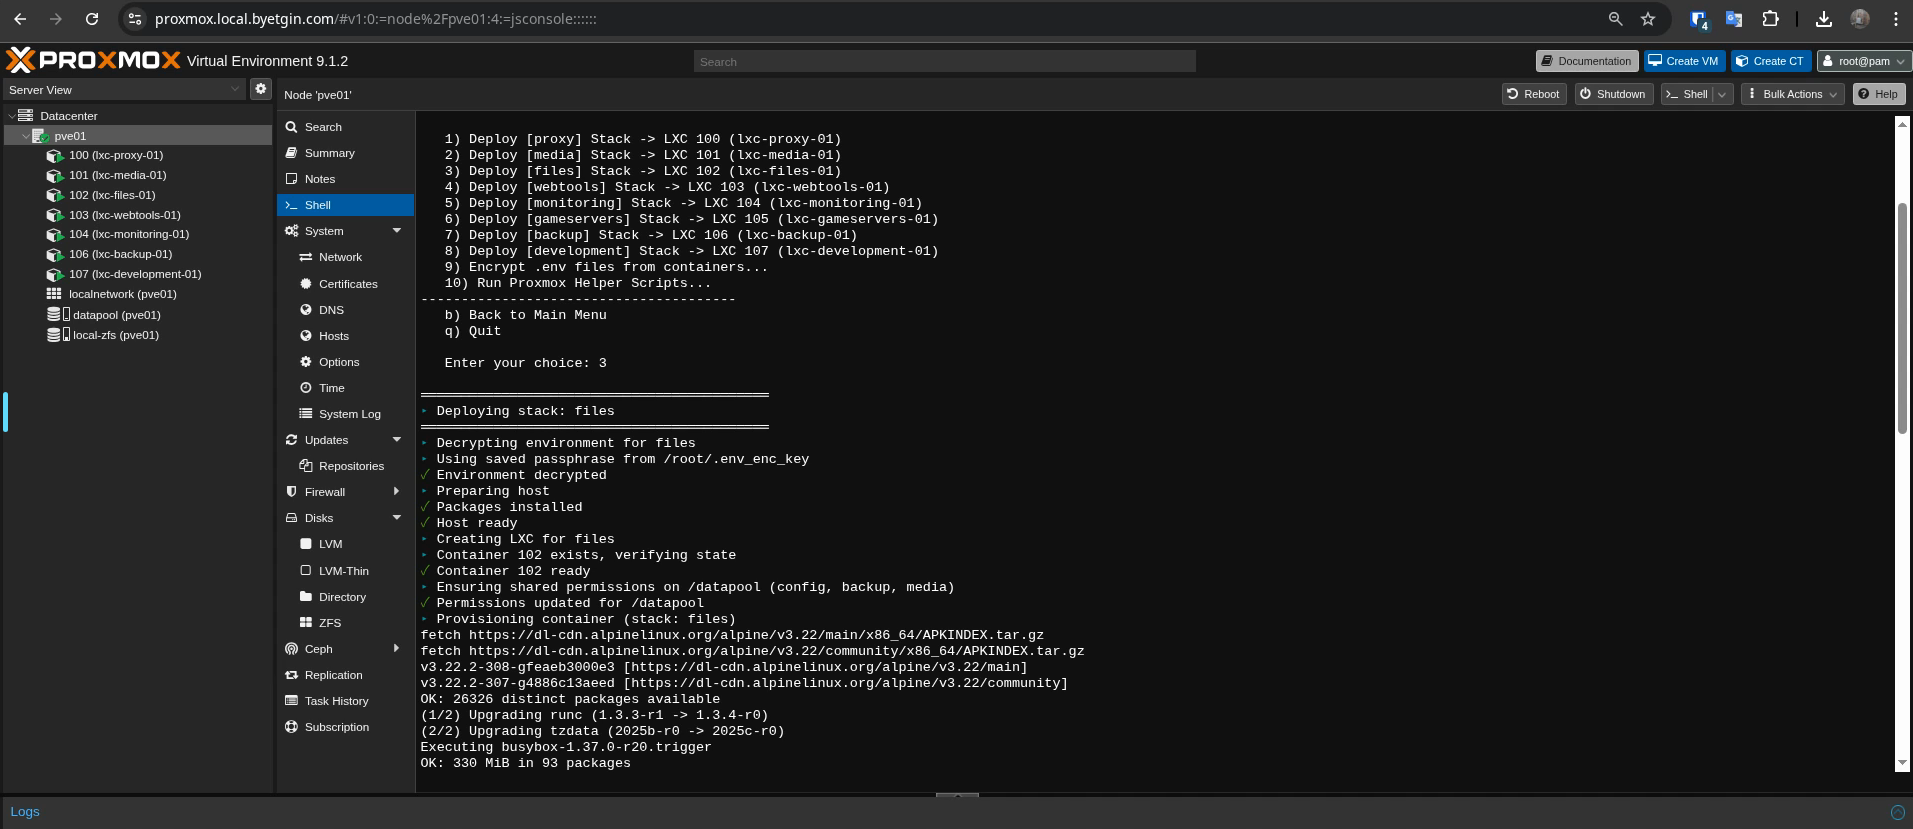This screenshot has height=829, width=1913.
Task: Select container 103 (lxc-webtools-01)
Action: click(124, 215)
